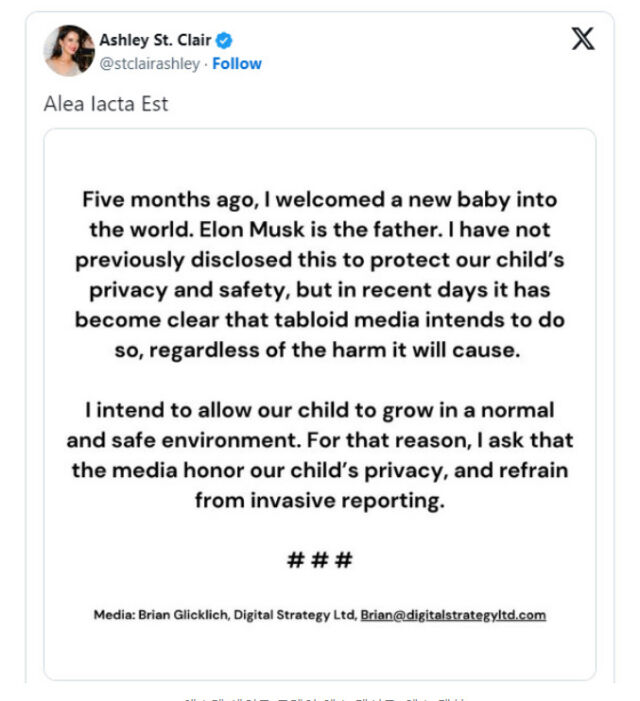640x701 pixels.
Task: Click the X logo on the tweet
Action: 581,40
